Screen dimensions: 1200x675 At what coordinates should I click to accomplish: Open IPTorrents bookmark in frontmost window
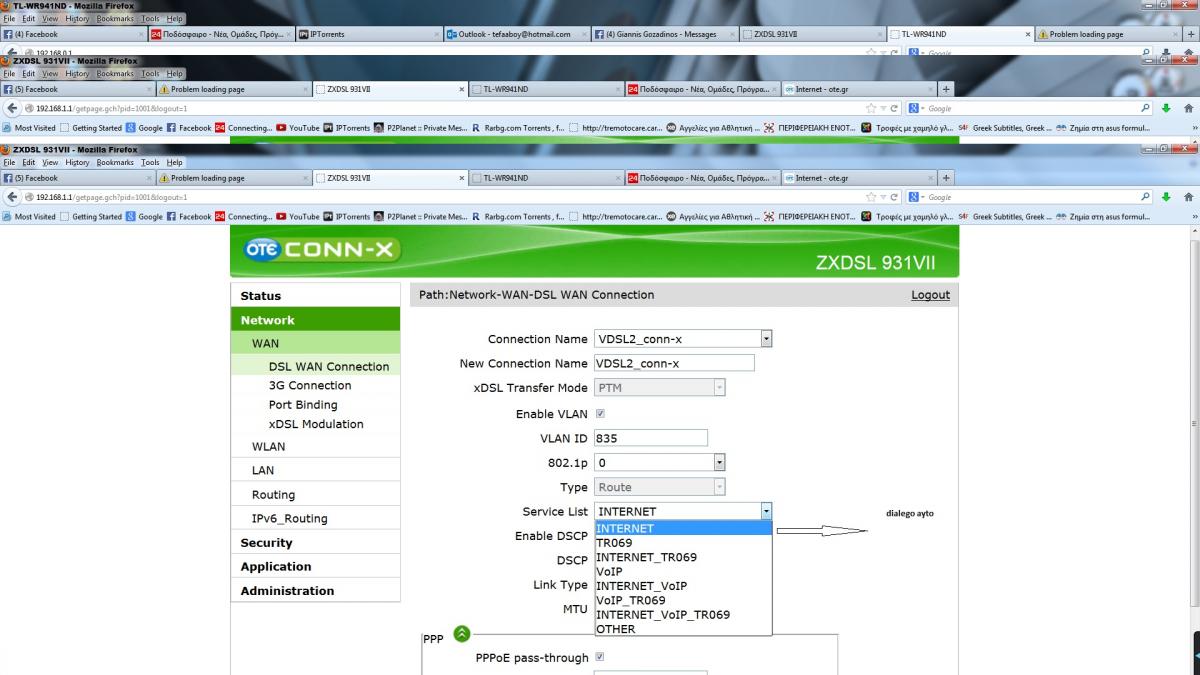(346, 216)
